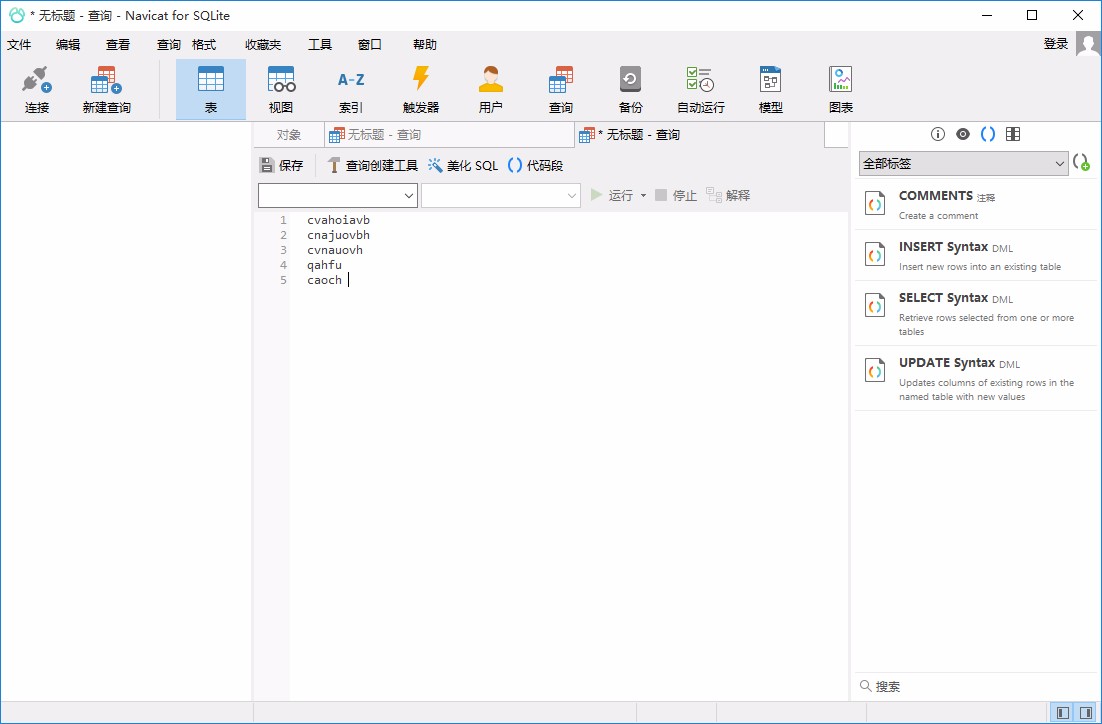This screenshot has height=724, width=1102.
Task: Expand the Run (运行) dropdown arrow
Action: tap(643, 195)
